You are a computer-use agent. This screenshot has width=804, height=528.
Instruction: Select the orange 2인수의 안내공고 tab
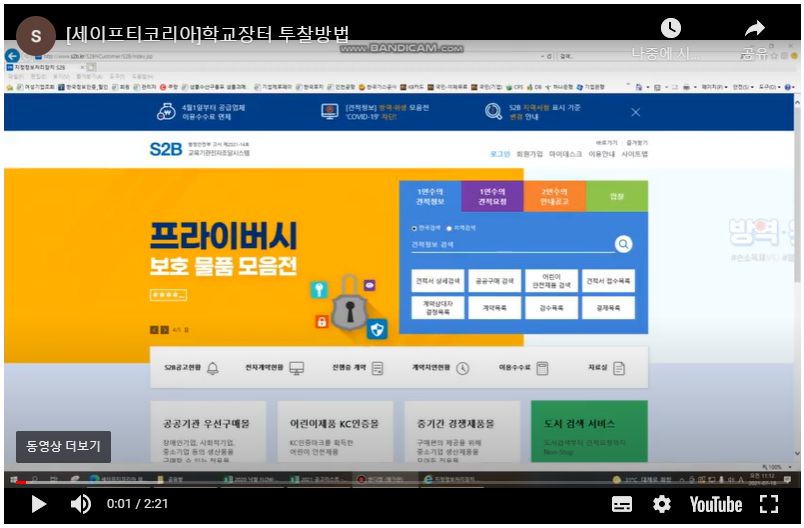pos(554,196)
